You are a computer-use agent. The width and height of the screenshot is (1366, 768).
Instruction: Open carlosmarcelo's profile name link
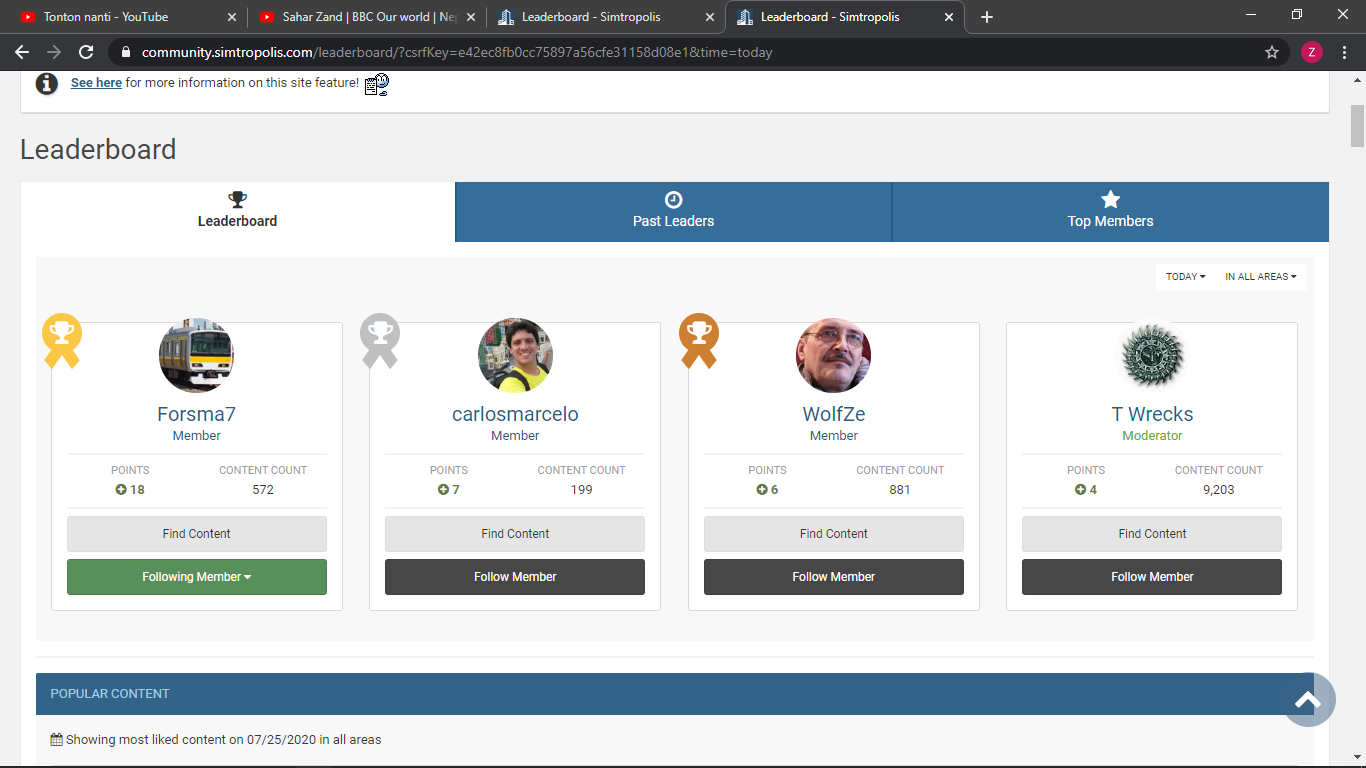(x=515, y=414)
